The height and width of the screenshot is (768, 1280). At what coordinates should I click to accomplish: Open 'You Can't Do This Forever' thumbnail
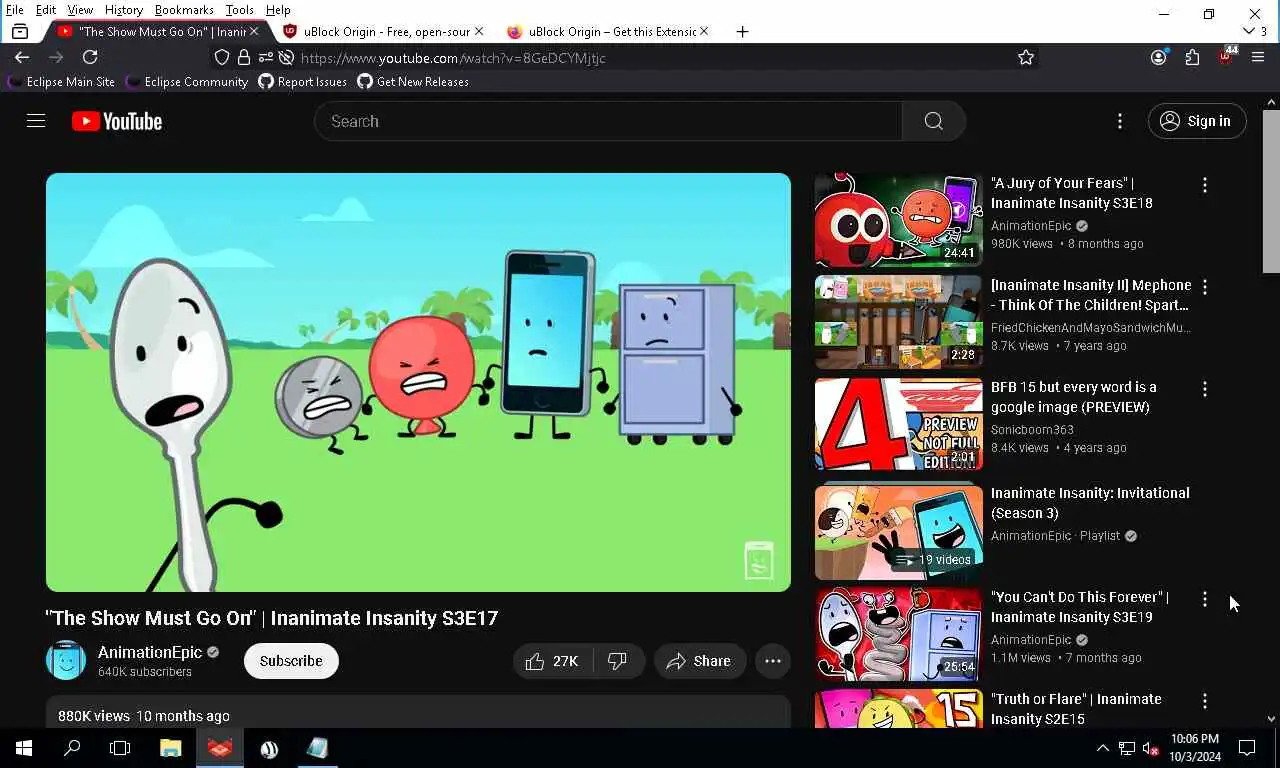point(899,634)
